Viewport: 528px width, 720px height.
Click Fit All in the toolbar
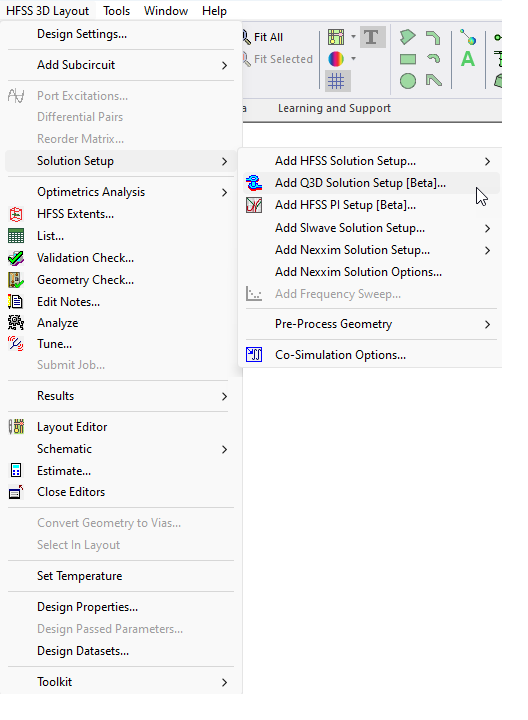tap(263, 37)
